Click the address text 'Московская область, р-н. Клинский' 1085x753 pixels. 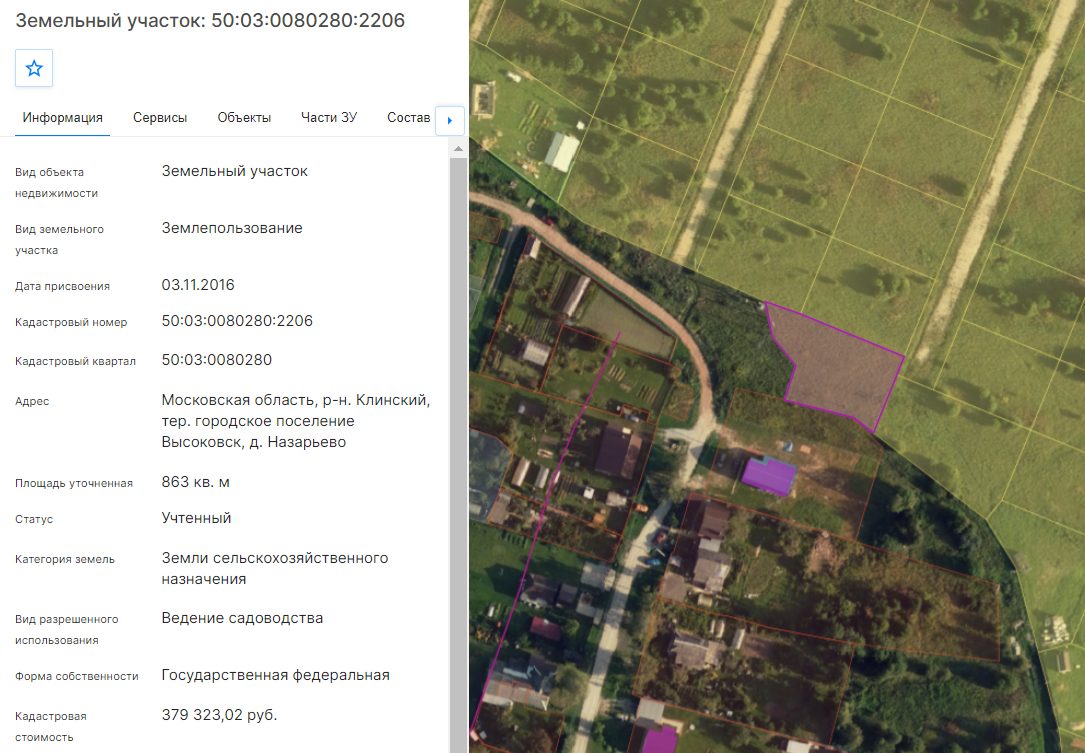295,400
